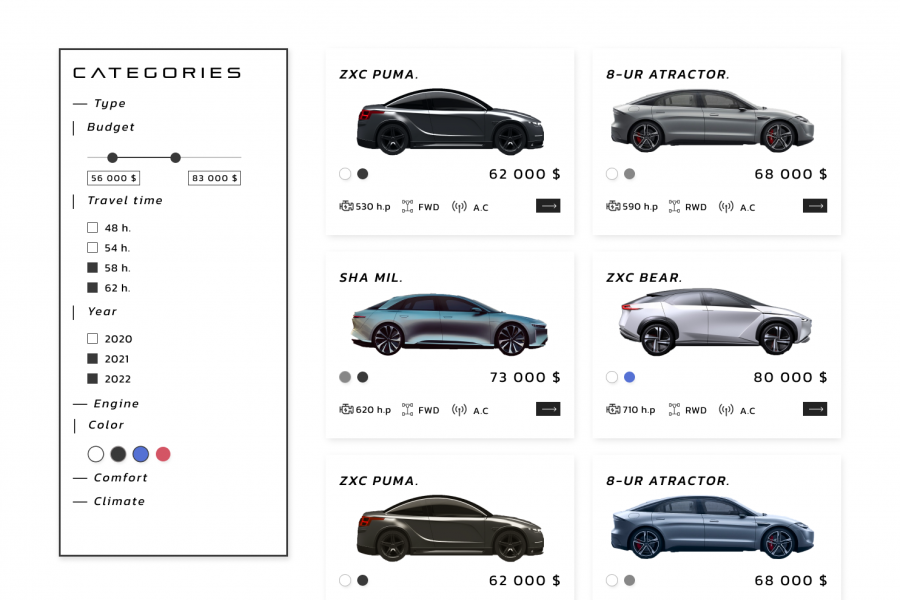The width and height of the screenshot is (900, 600).
Task: Check the 48 h. travel time box
Action: click(x=92, y=227)
